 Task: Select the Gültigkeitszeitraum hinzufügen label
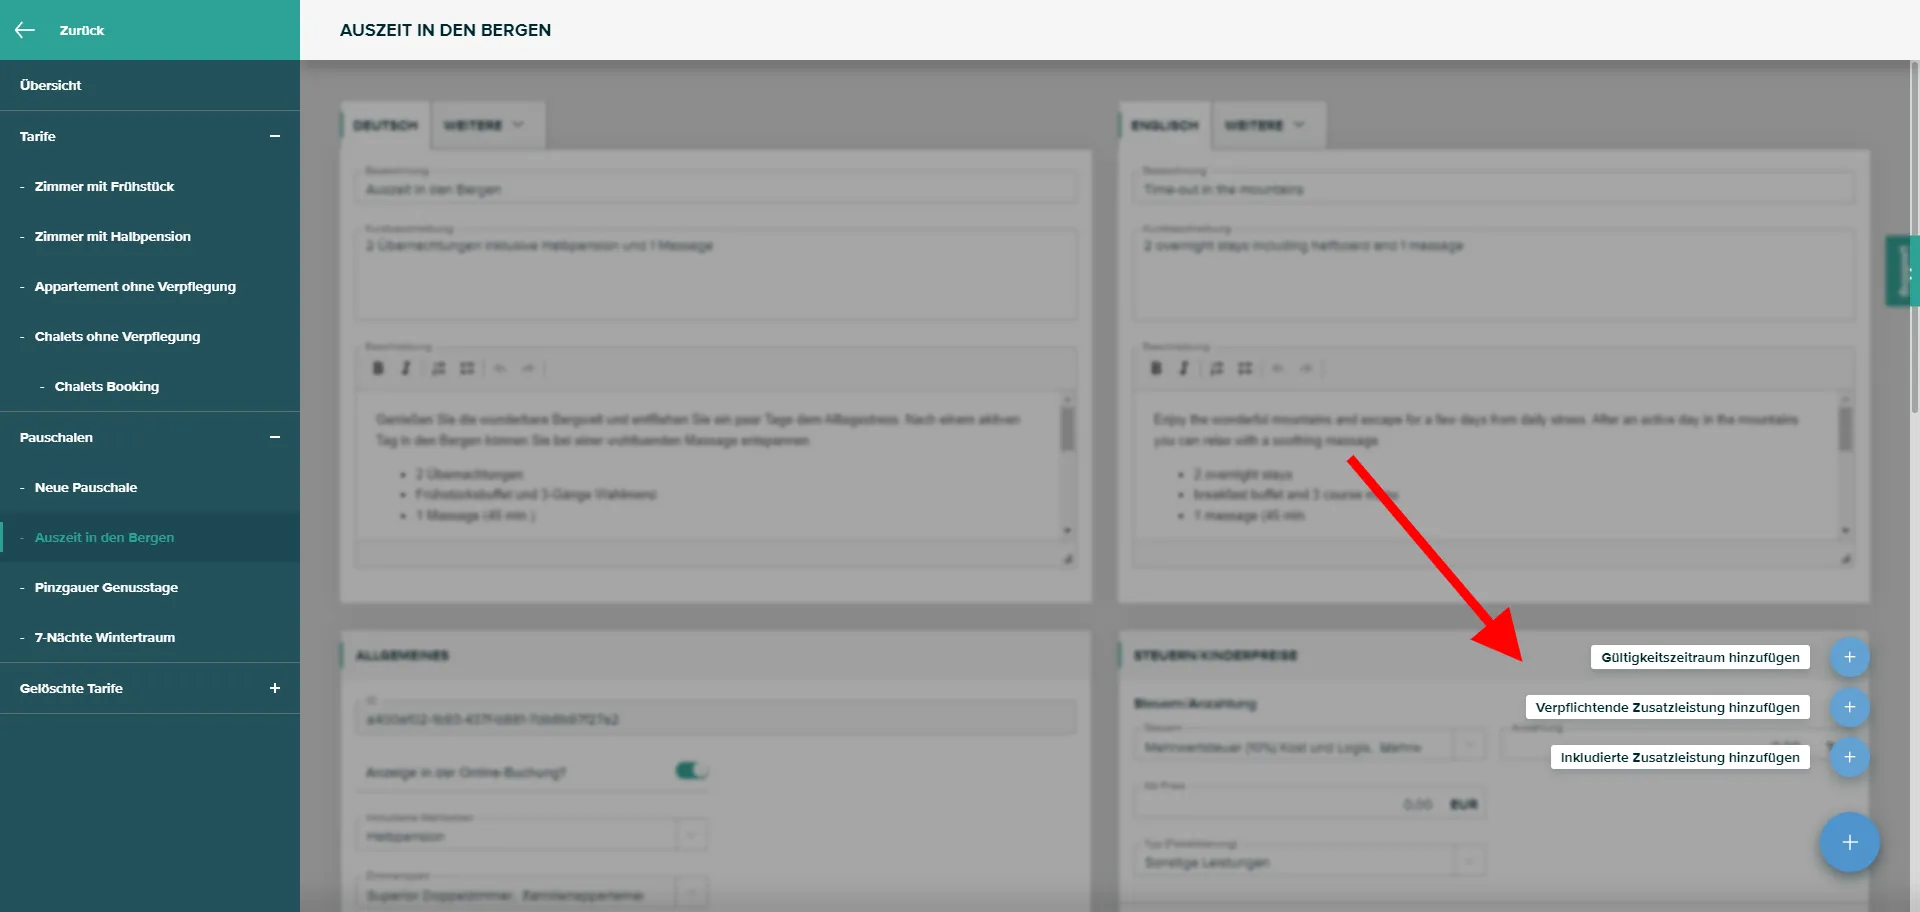point(1700,657)
